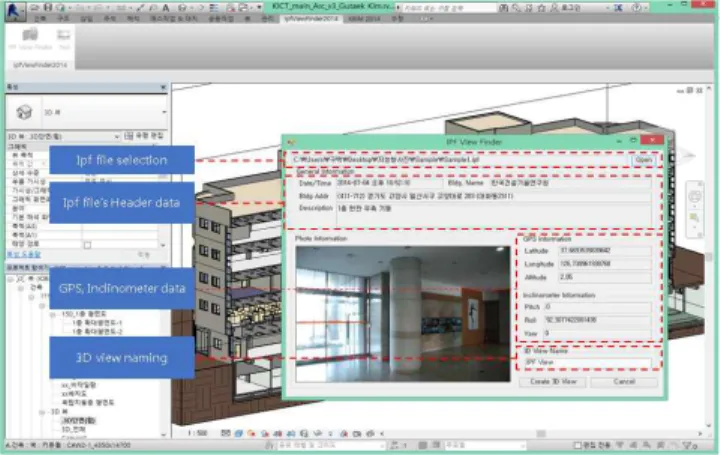Click the text 'A' tool in quick access toolbar
721x455 pixels.
(x=166, y=8)
